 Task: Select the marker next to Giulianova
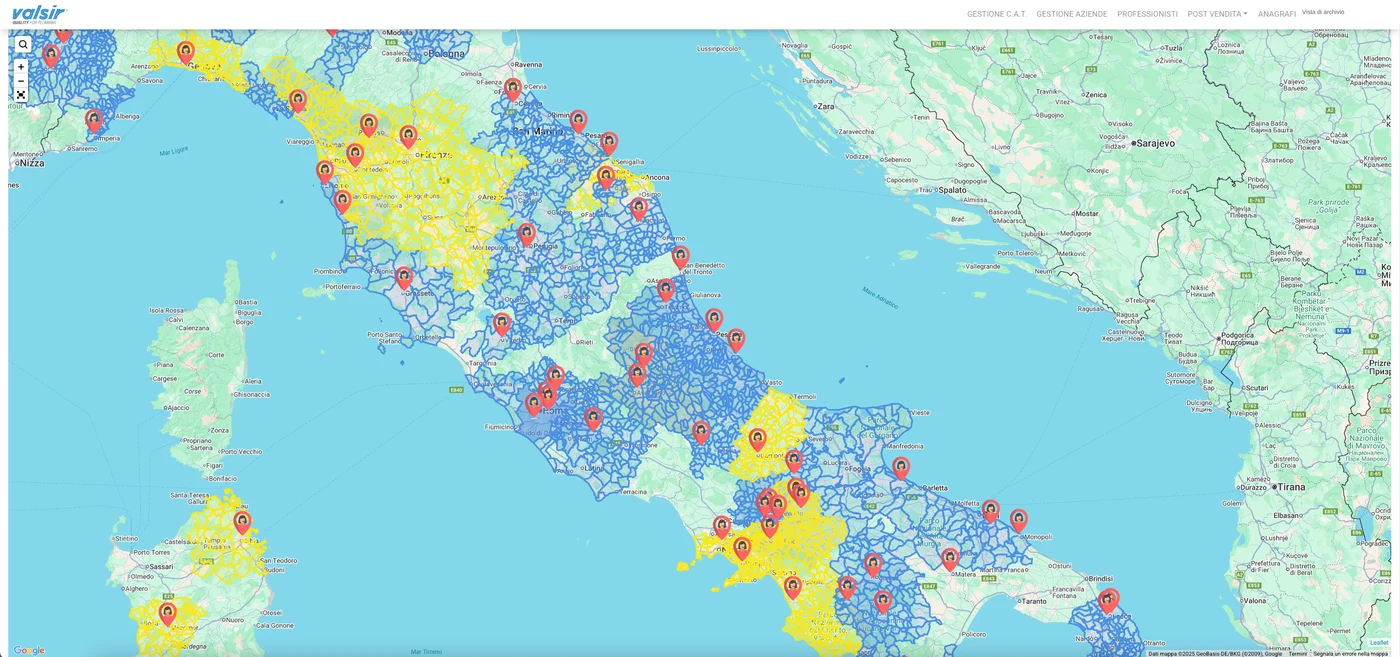pyautogui.click(x=666, y=290)
